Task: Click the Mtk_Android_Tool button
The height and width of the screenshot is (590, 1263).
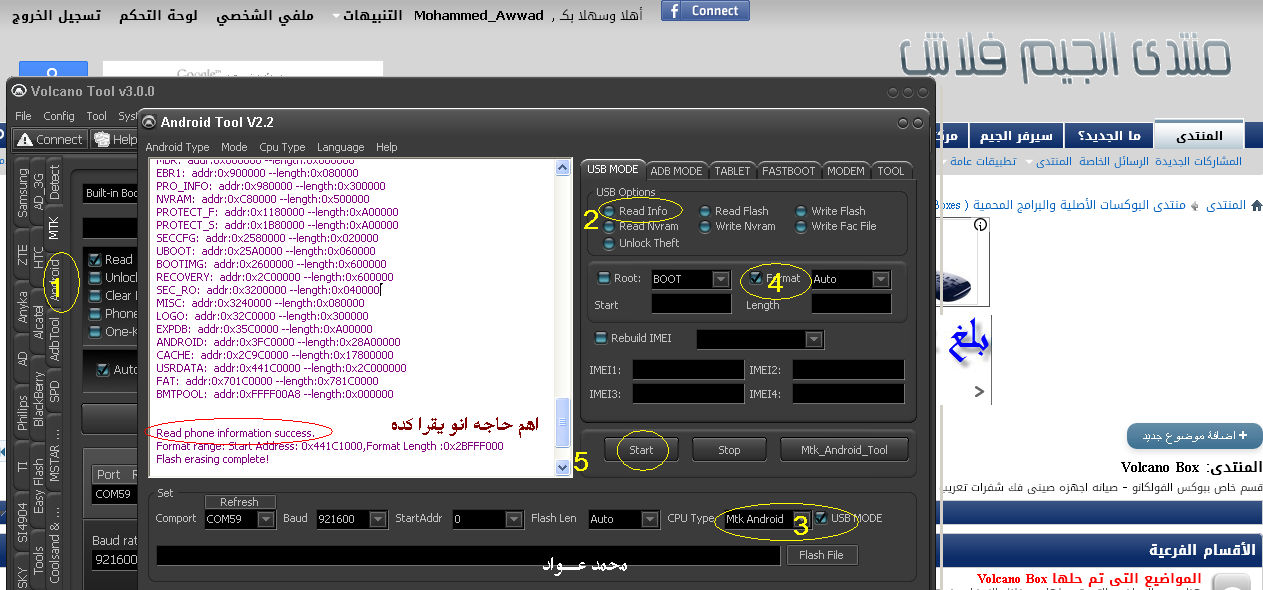Action: point(844,450)
